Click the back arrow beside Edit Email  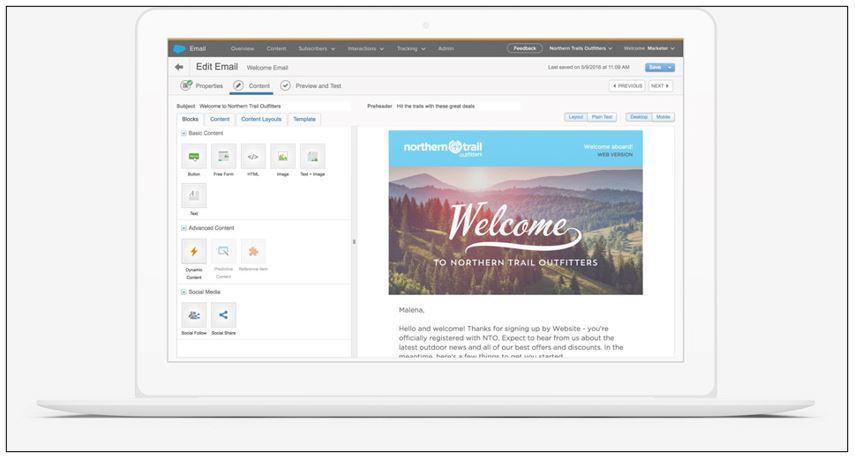[179, 67]
